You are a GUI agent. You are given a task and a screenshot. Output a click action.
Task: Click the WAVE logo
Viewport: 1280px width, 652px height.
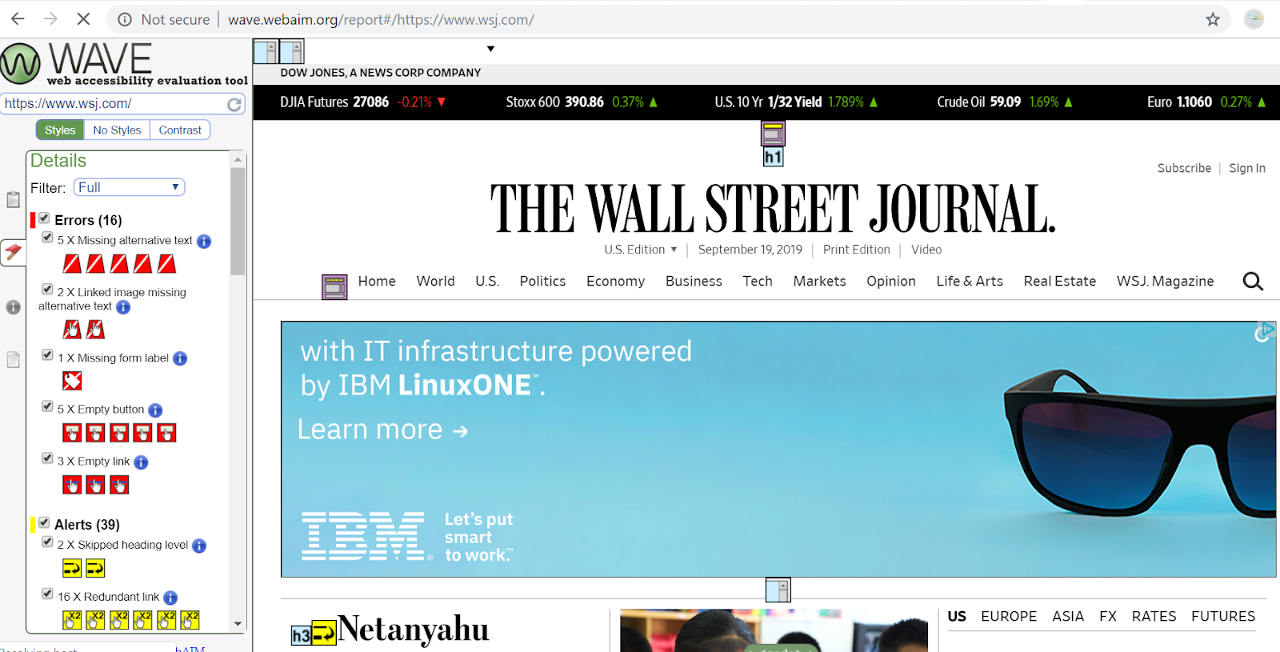124,64
